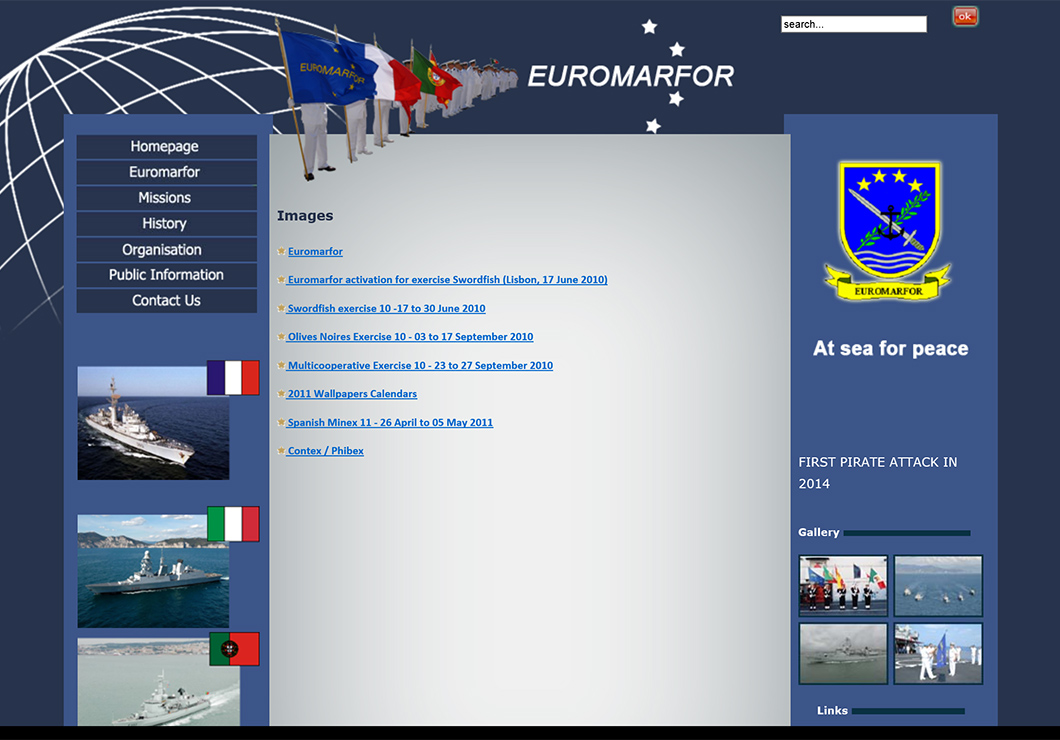This screenshot has height=740, width=1060.
Task: Open the Missions menu item
Action: point(166,198)
